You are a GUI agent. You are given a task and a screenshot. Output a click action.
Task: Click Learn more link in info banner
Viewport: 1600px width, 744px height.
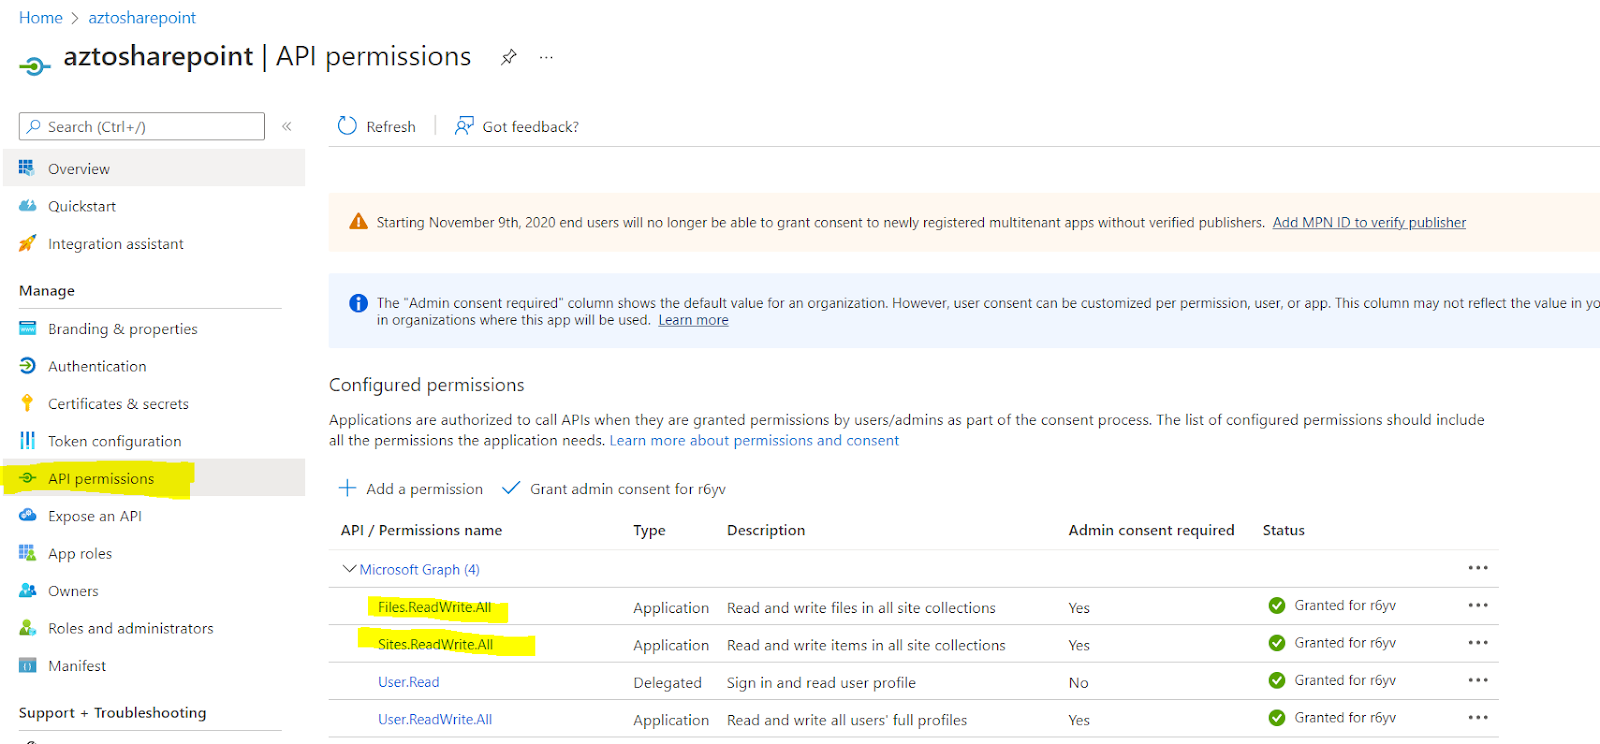pyautogui.click(x=693, y=320)
